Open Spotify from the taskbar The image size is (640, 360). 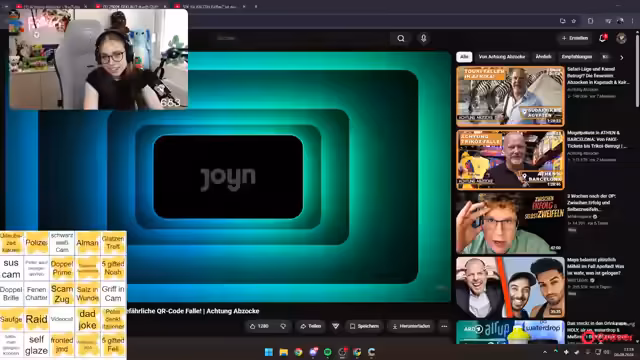click(x=327, y=352)
